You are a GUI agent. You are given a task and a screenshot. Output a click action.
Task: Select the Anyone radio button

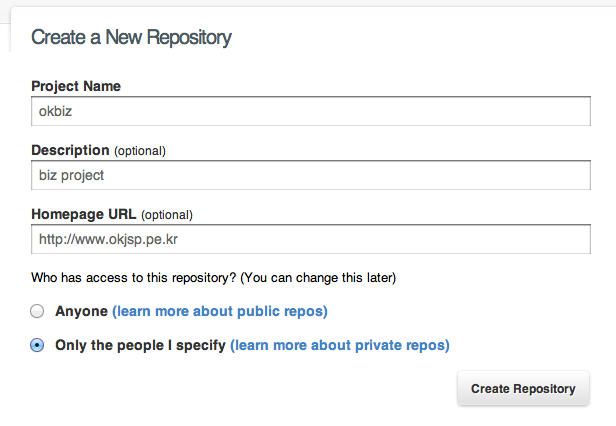point(37,311)
